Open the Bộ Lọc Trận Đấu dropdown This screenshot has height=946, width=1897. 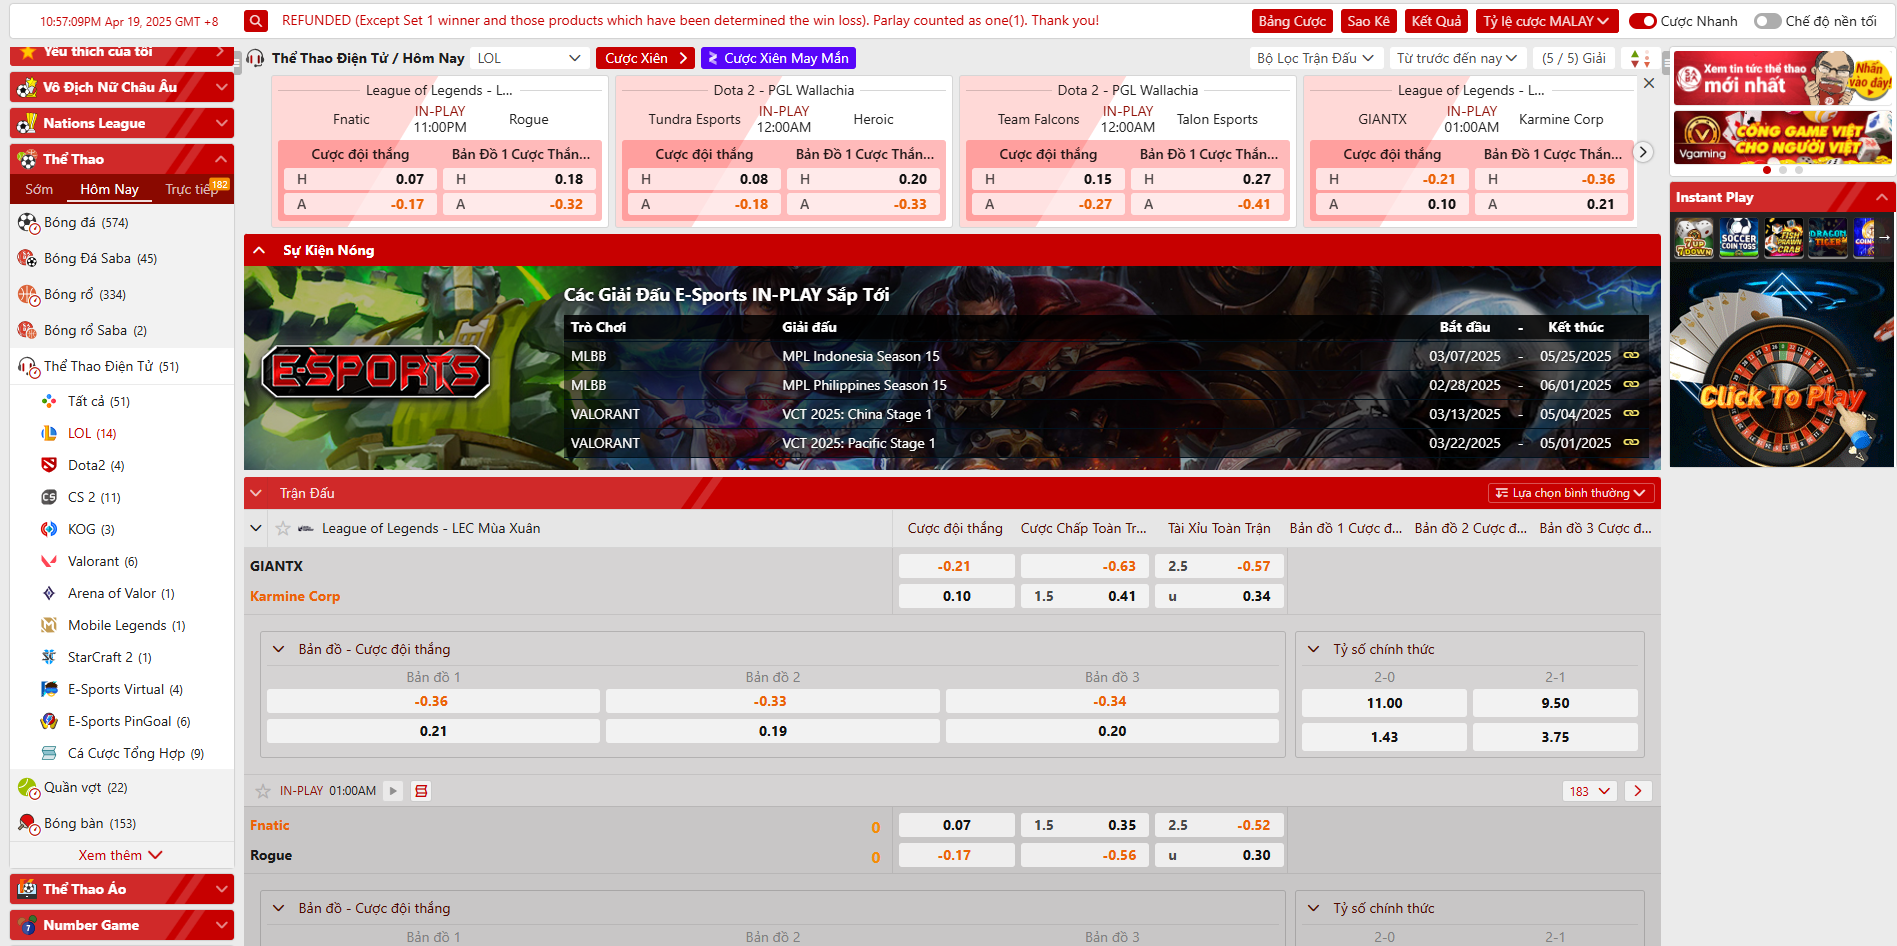click(x=1316, y=58)
